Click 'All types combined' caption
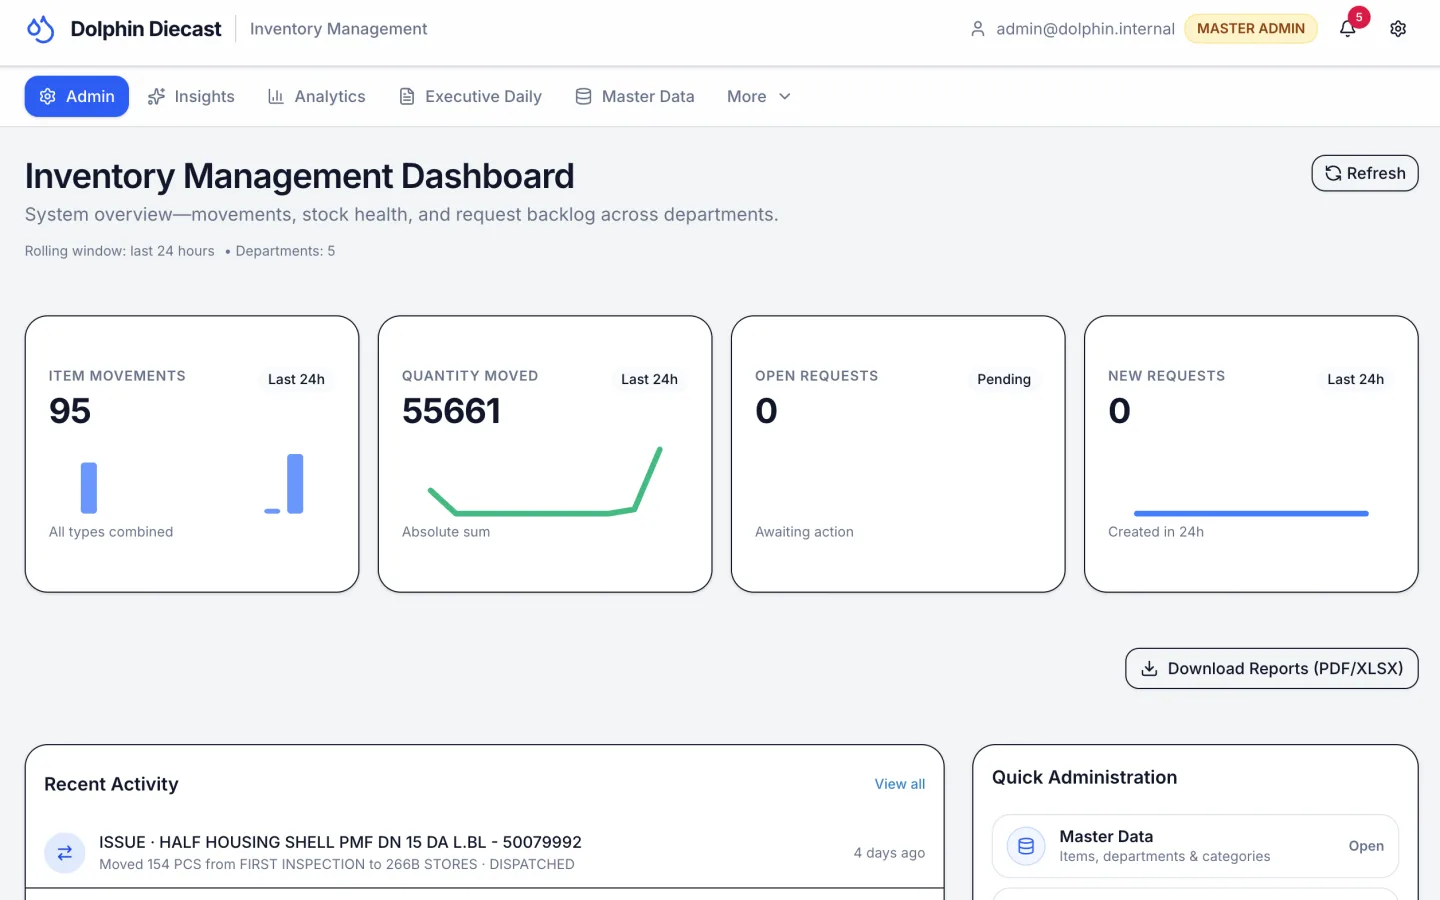1440x900 pixels. 111,532
